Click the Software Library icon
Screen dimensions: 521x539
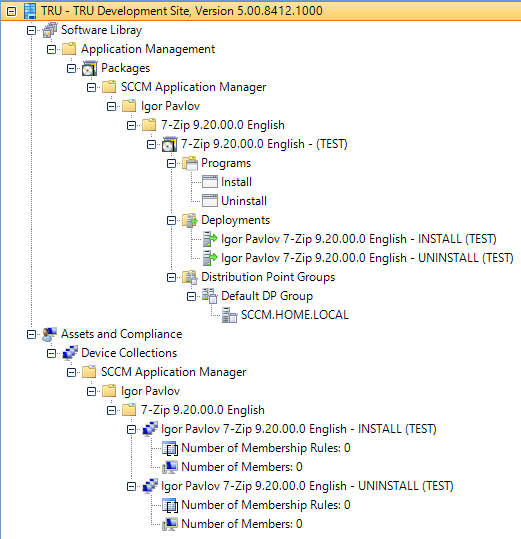click(50, 30)
